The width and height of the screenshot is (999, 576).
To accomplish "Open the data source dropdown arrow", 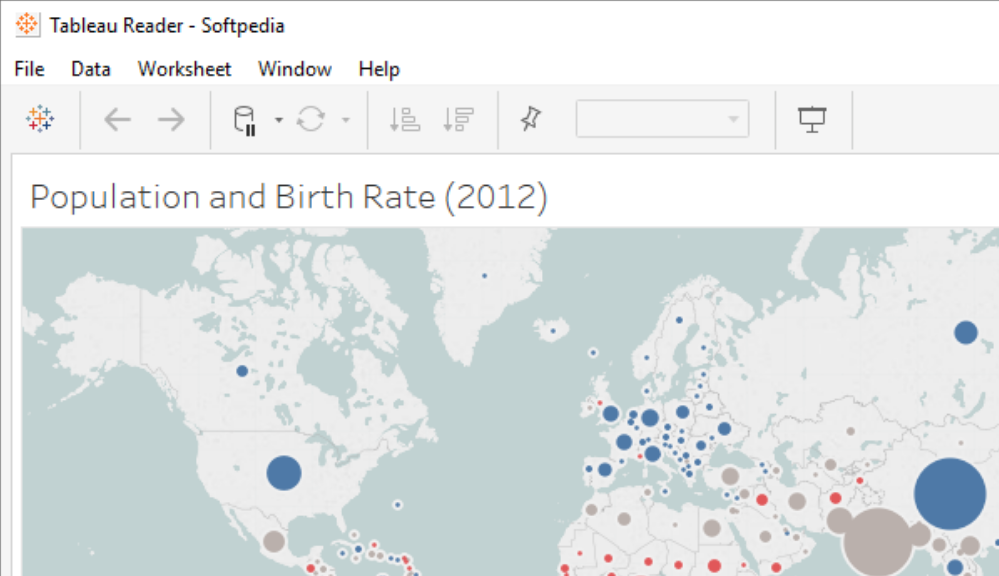I will tap(277, 118).
